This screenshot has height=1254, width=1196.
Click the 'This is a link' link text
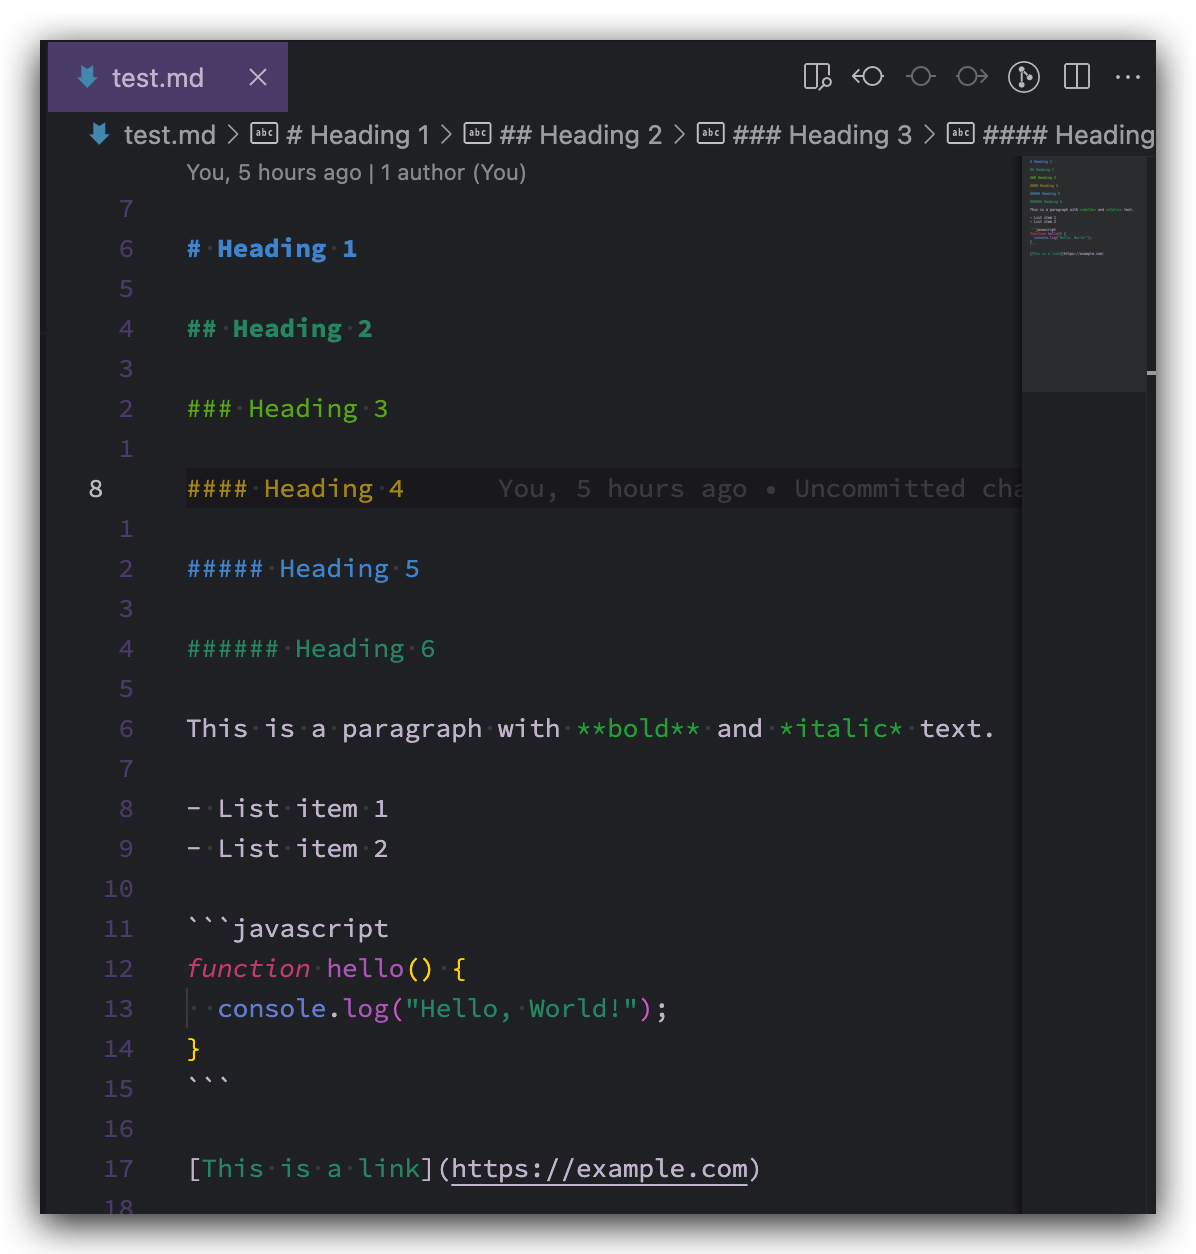pos(310,1169)
